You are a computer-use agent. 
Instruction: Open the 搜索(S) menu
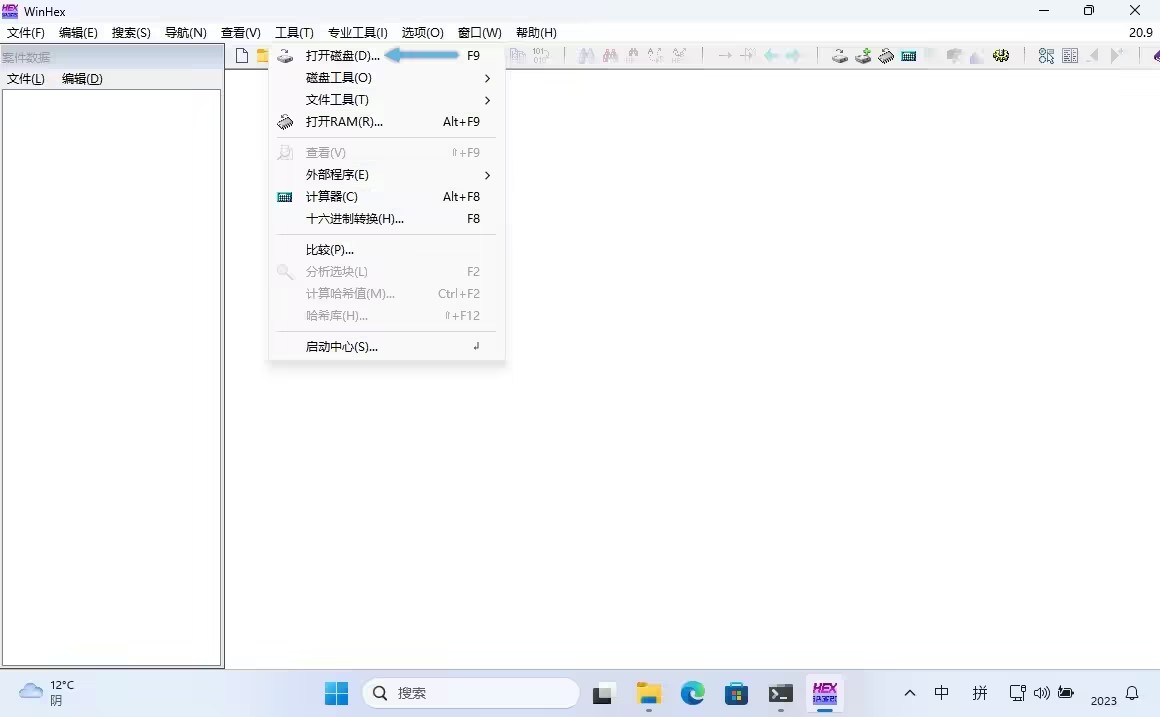pos(131,33)
